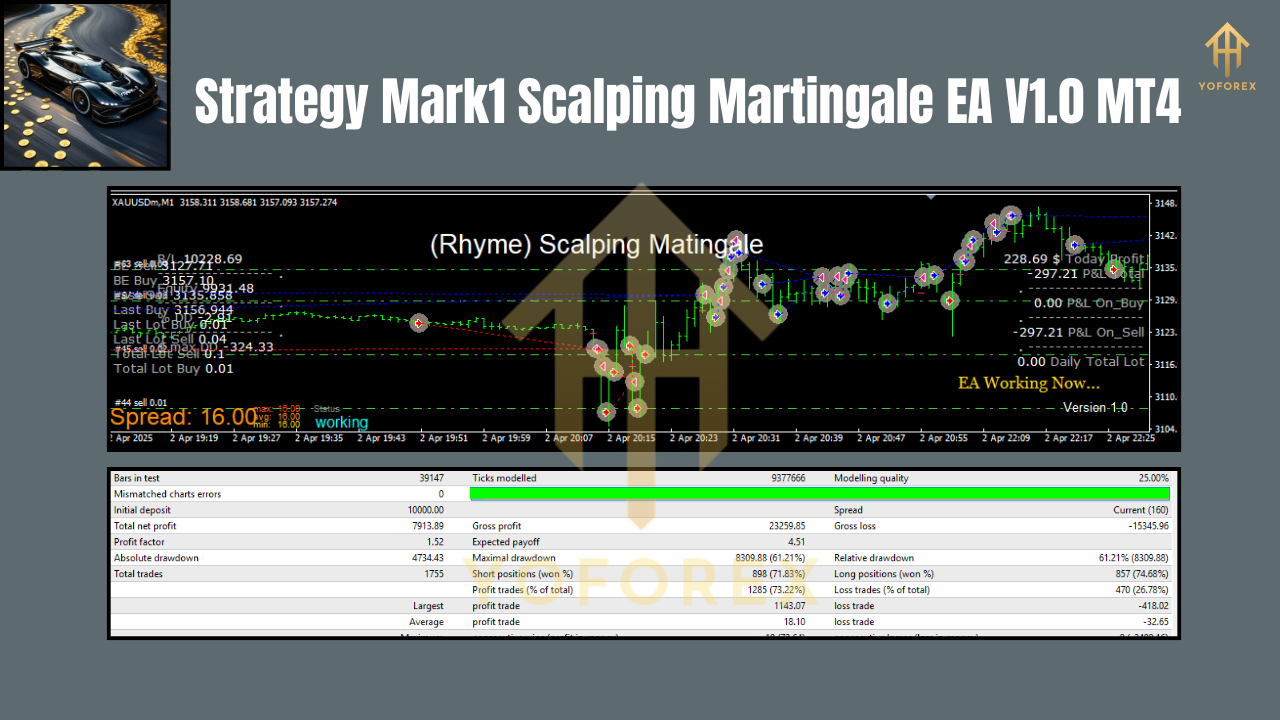Screen dimensions: 1280x720
Task: Click the 'Version 1.0' label
Action: [x=1097, y=407]
